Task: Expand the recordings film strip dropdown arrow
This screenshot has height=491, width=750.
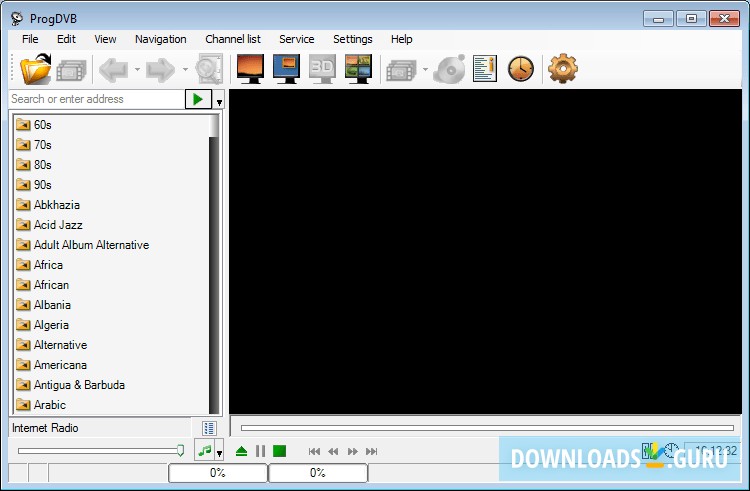Action: [425, 70]
